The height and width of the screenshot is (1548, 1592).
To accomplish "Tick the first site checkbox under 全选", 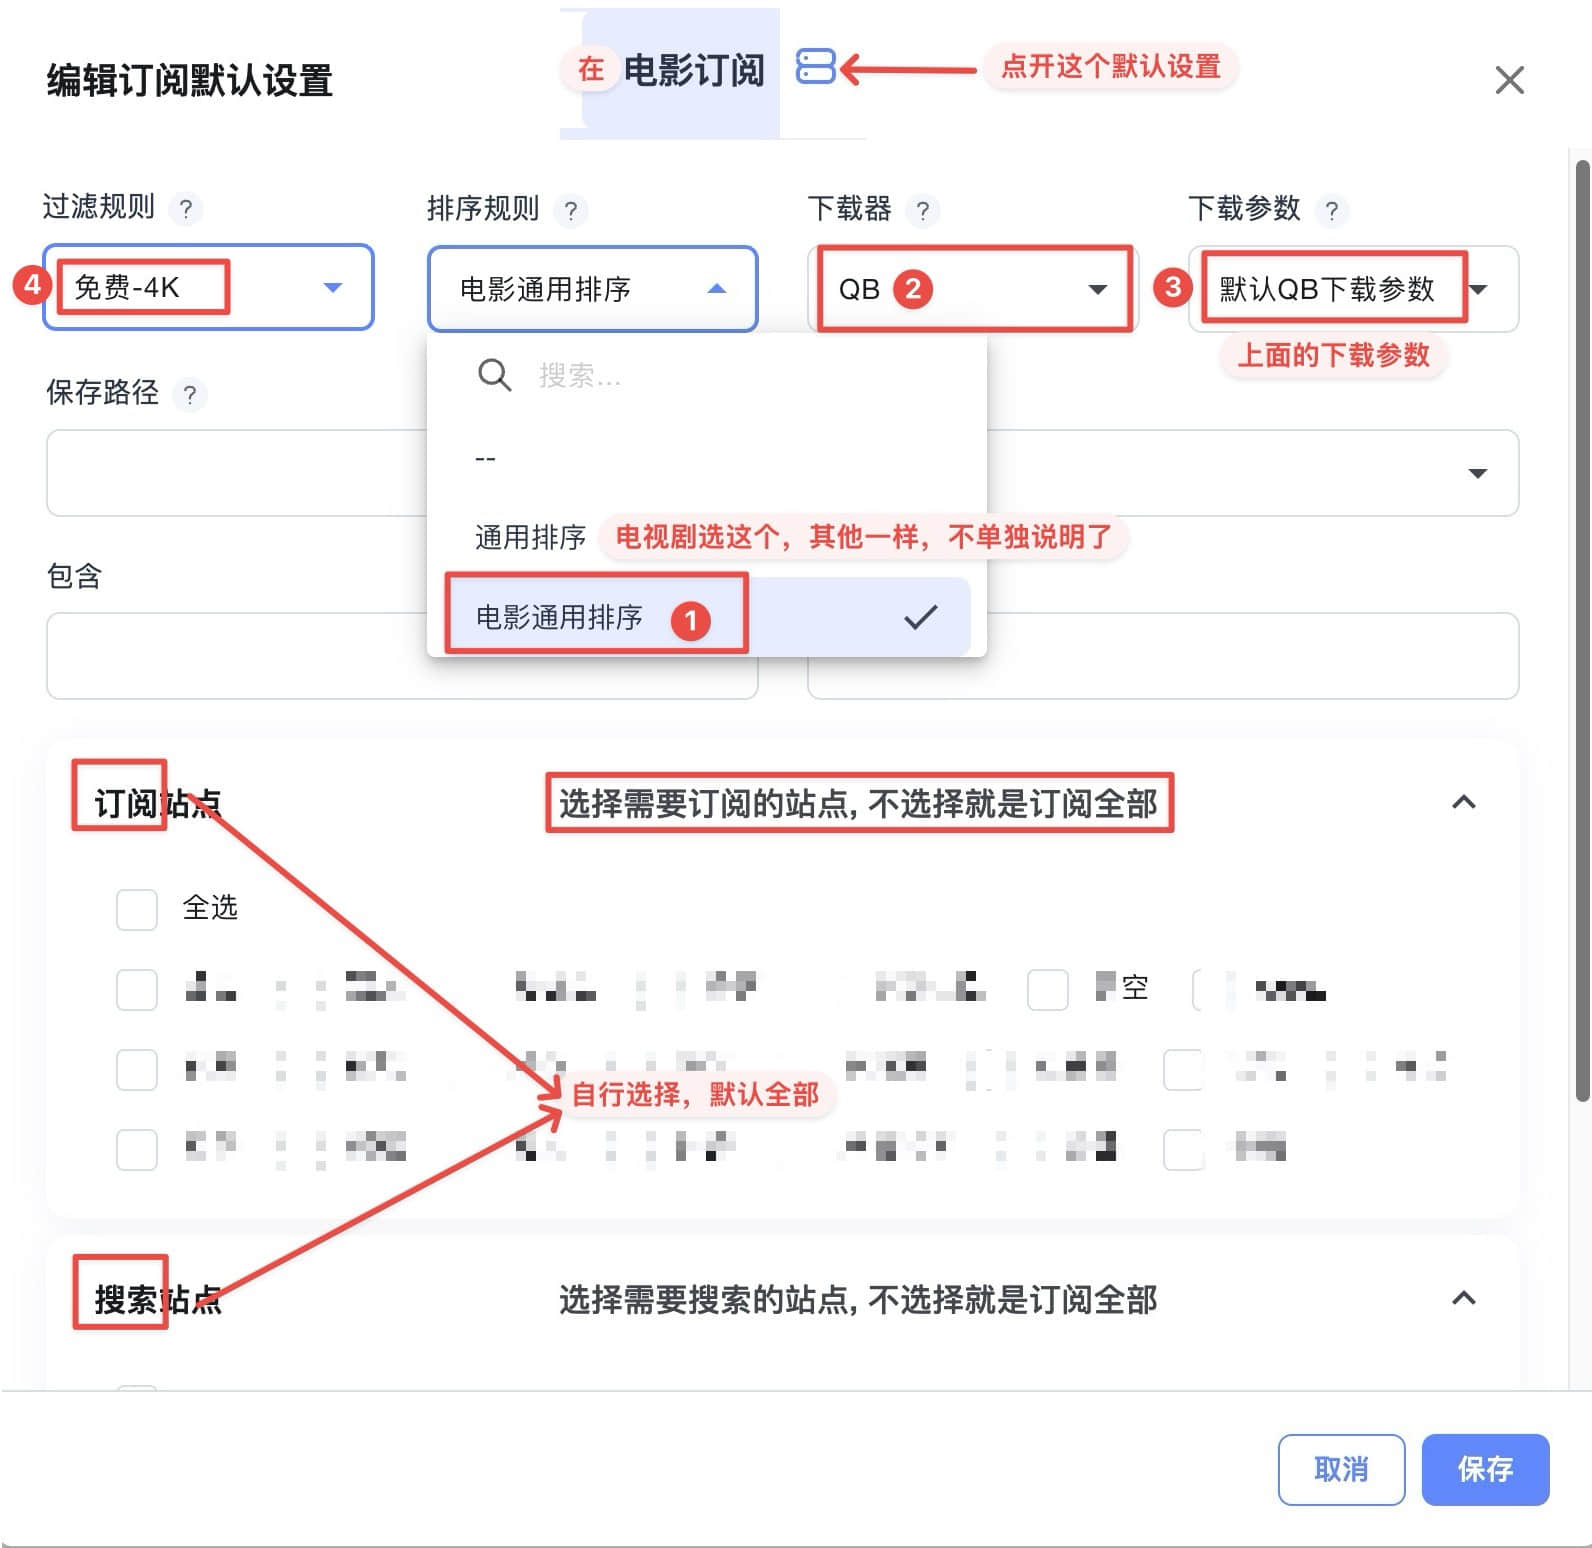I will [137, 990].
